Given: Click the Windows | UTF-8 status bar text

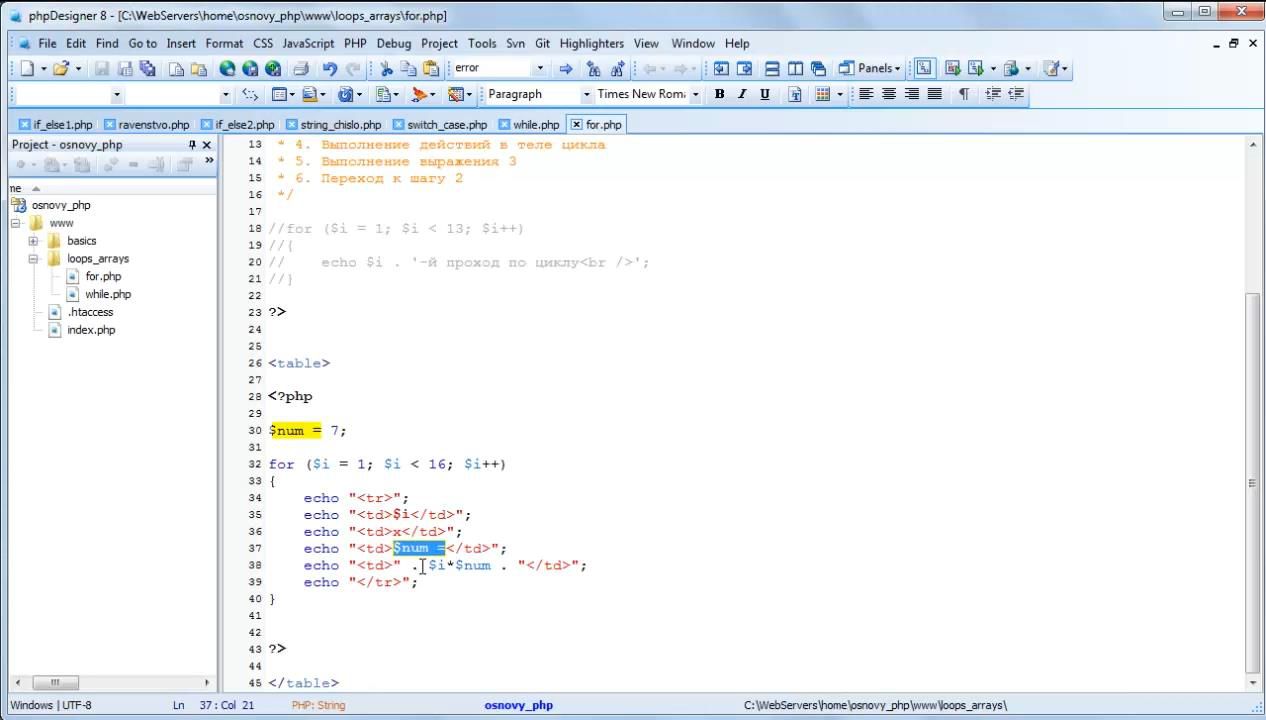Looking at the screenshot, I should pyautogui.click(x=51, y=705).
